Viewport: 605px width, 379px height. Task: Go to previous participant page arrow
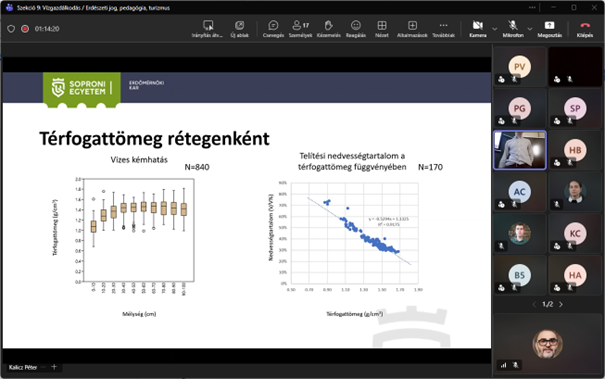coord(534,305)
